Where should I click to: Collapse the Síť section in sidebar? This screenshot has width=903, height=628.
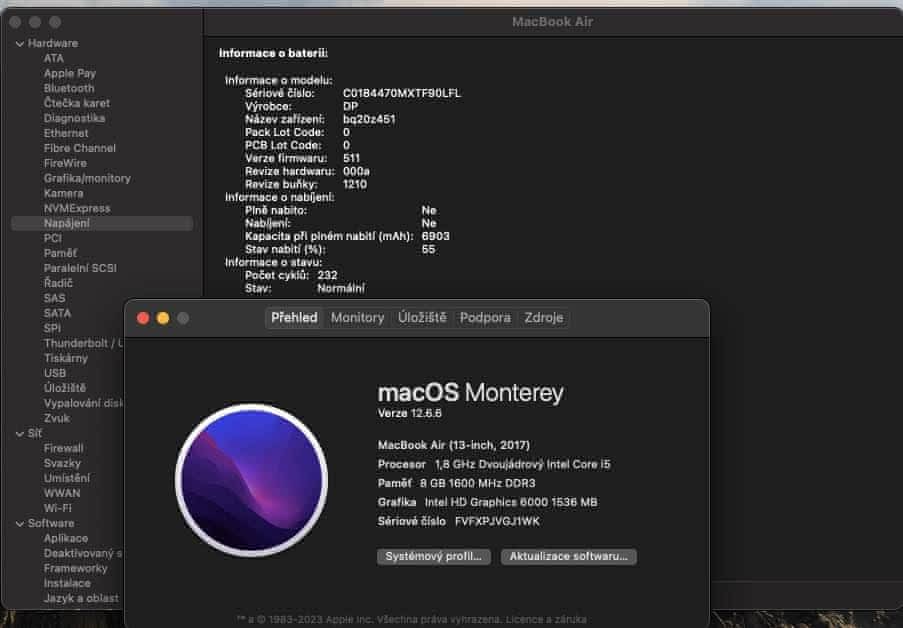(20, 434)
